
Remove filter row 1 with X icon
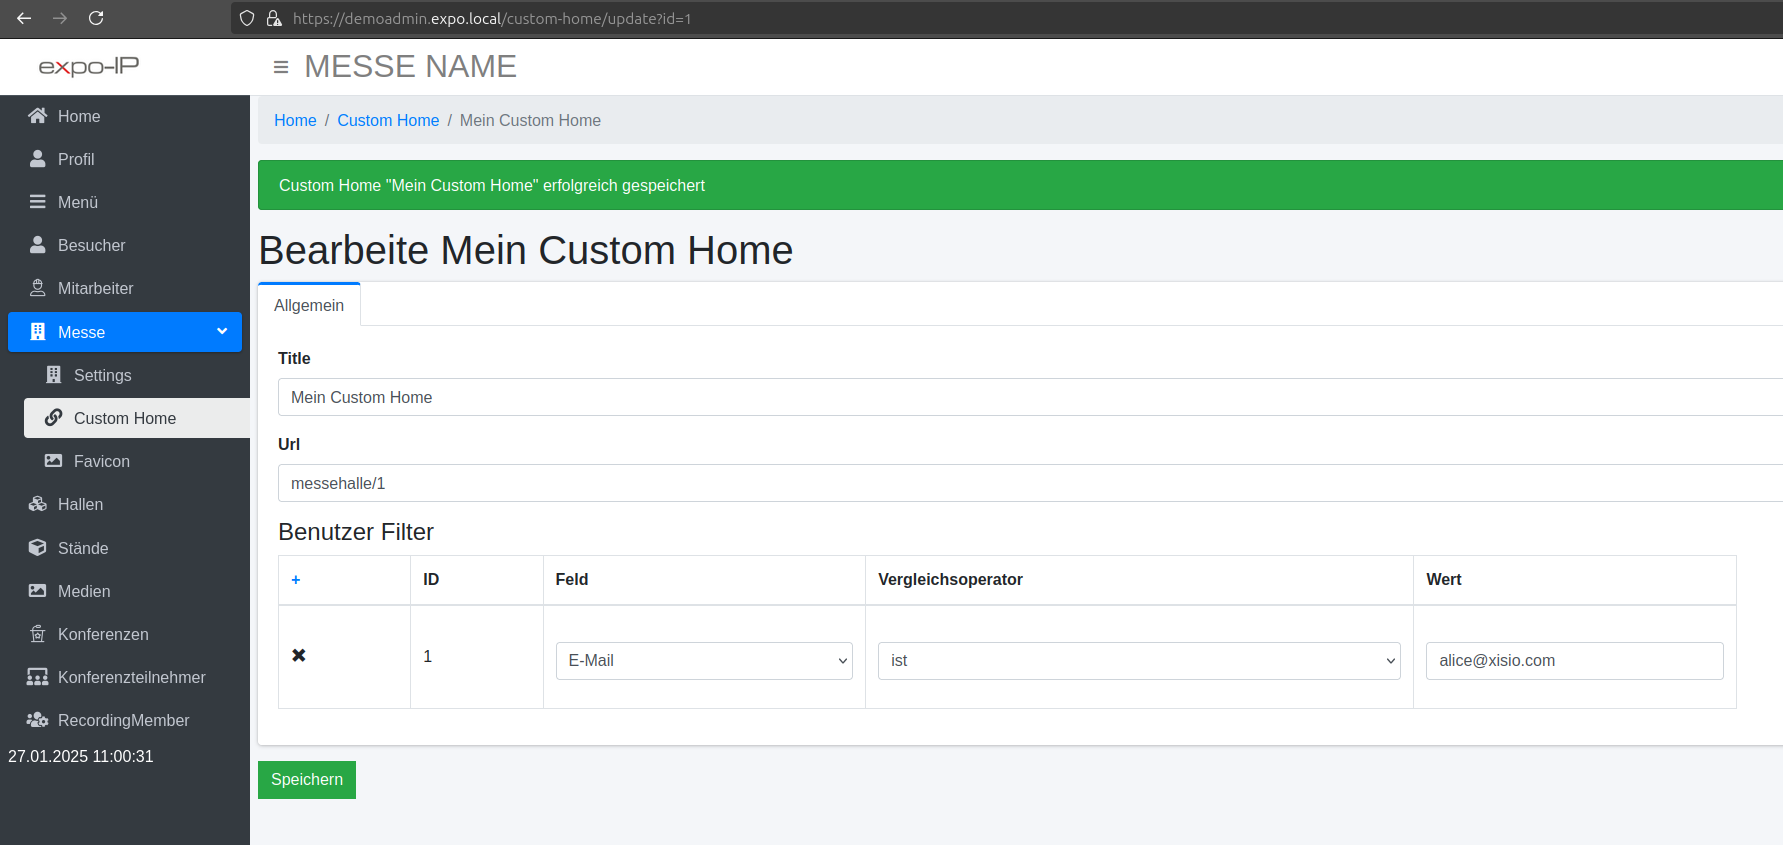298,656
